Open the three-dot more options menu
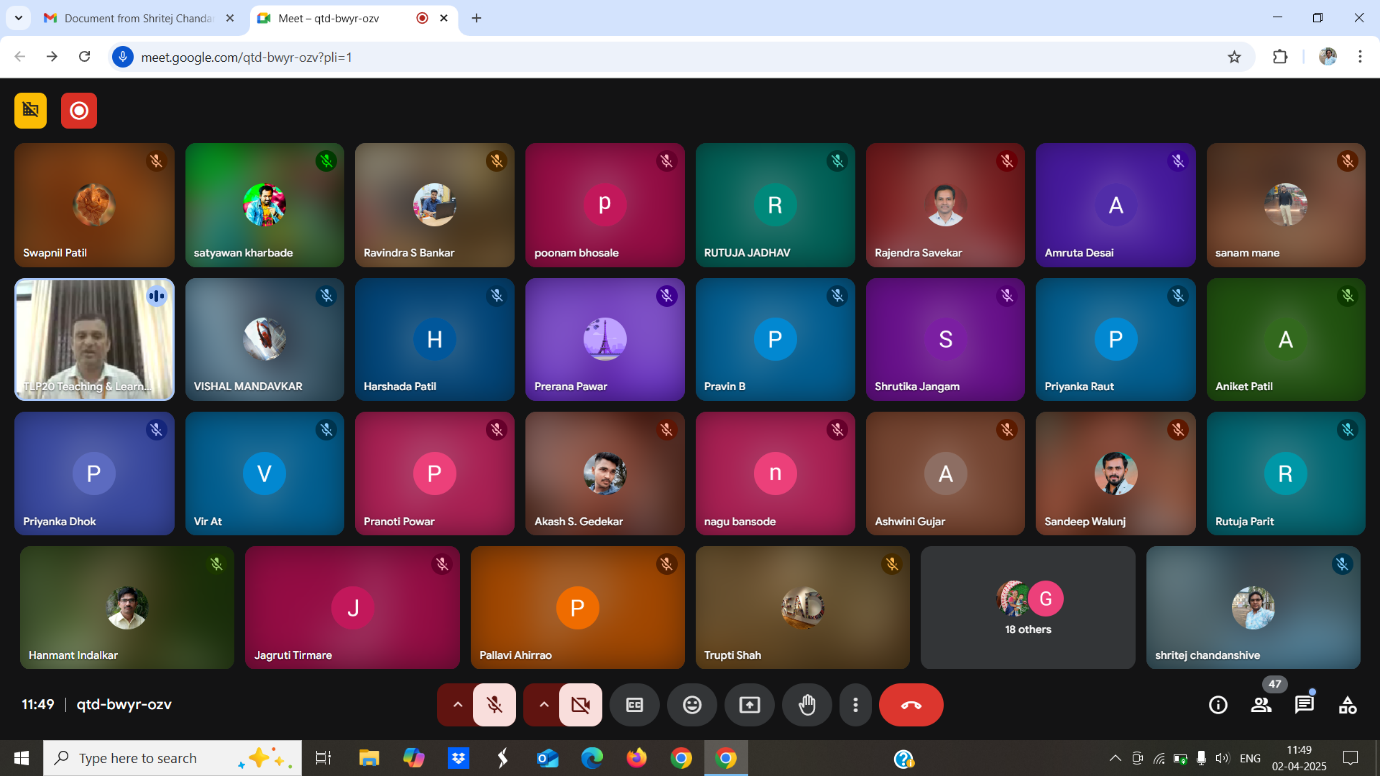 (x=855, y=705)
